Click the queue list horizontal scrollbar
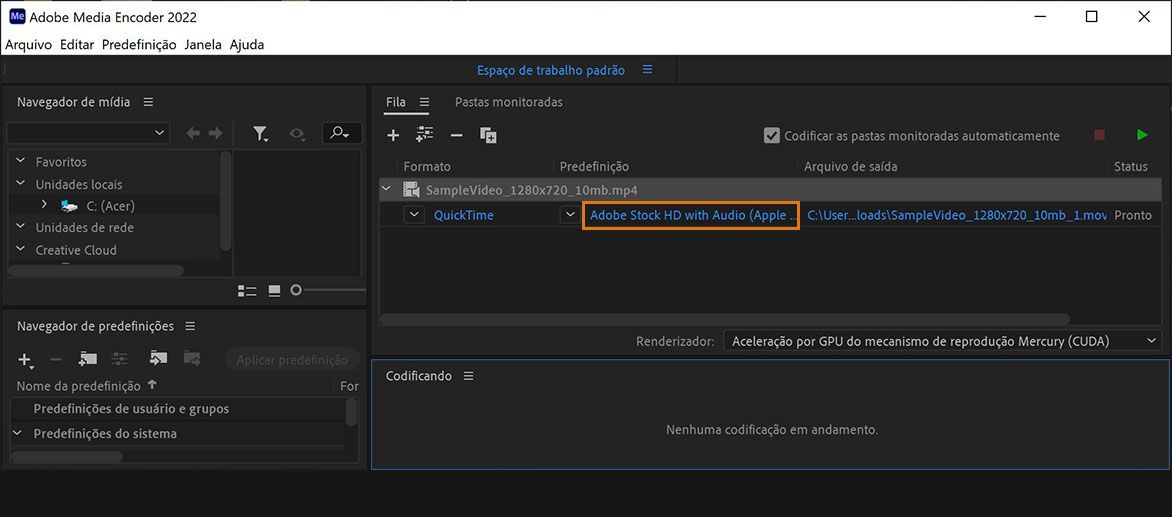Screen dimensions: 1172x517 click(x=725, y=319)
